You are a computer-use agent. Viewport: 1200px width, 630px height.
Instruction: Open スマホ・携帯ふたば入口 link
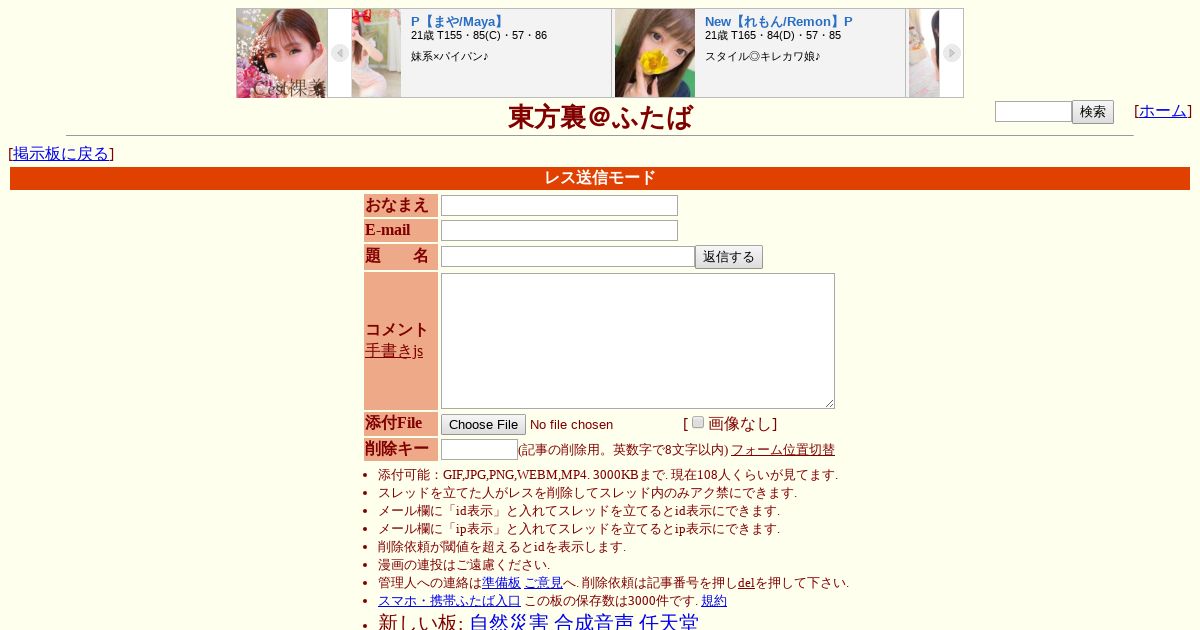(x=449, y=601)
